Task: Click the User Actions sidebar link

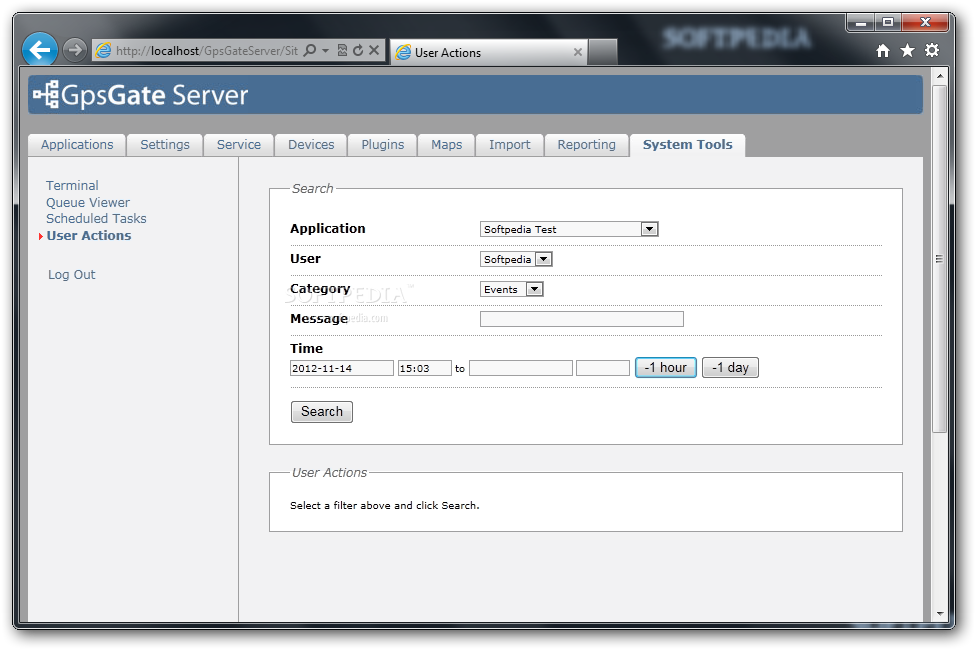Action: (x=89, y=235)
